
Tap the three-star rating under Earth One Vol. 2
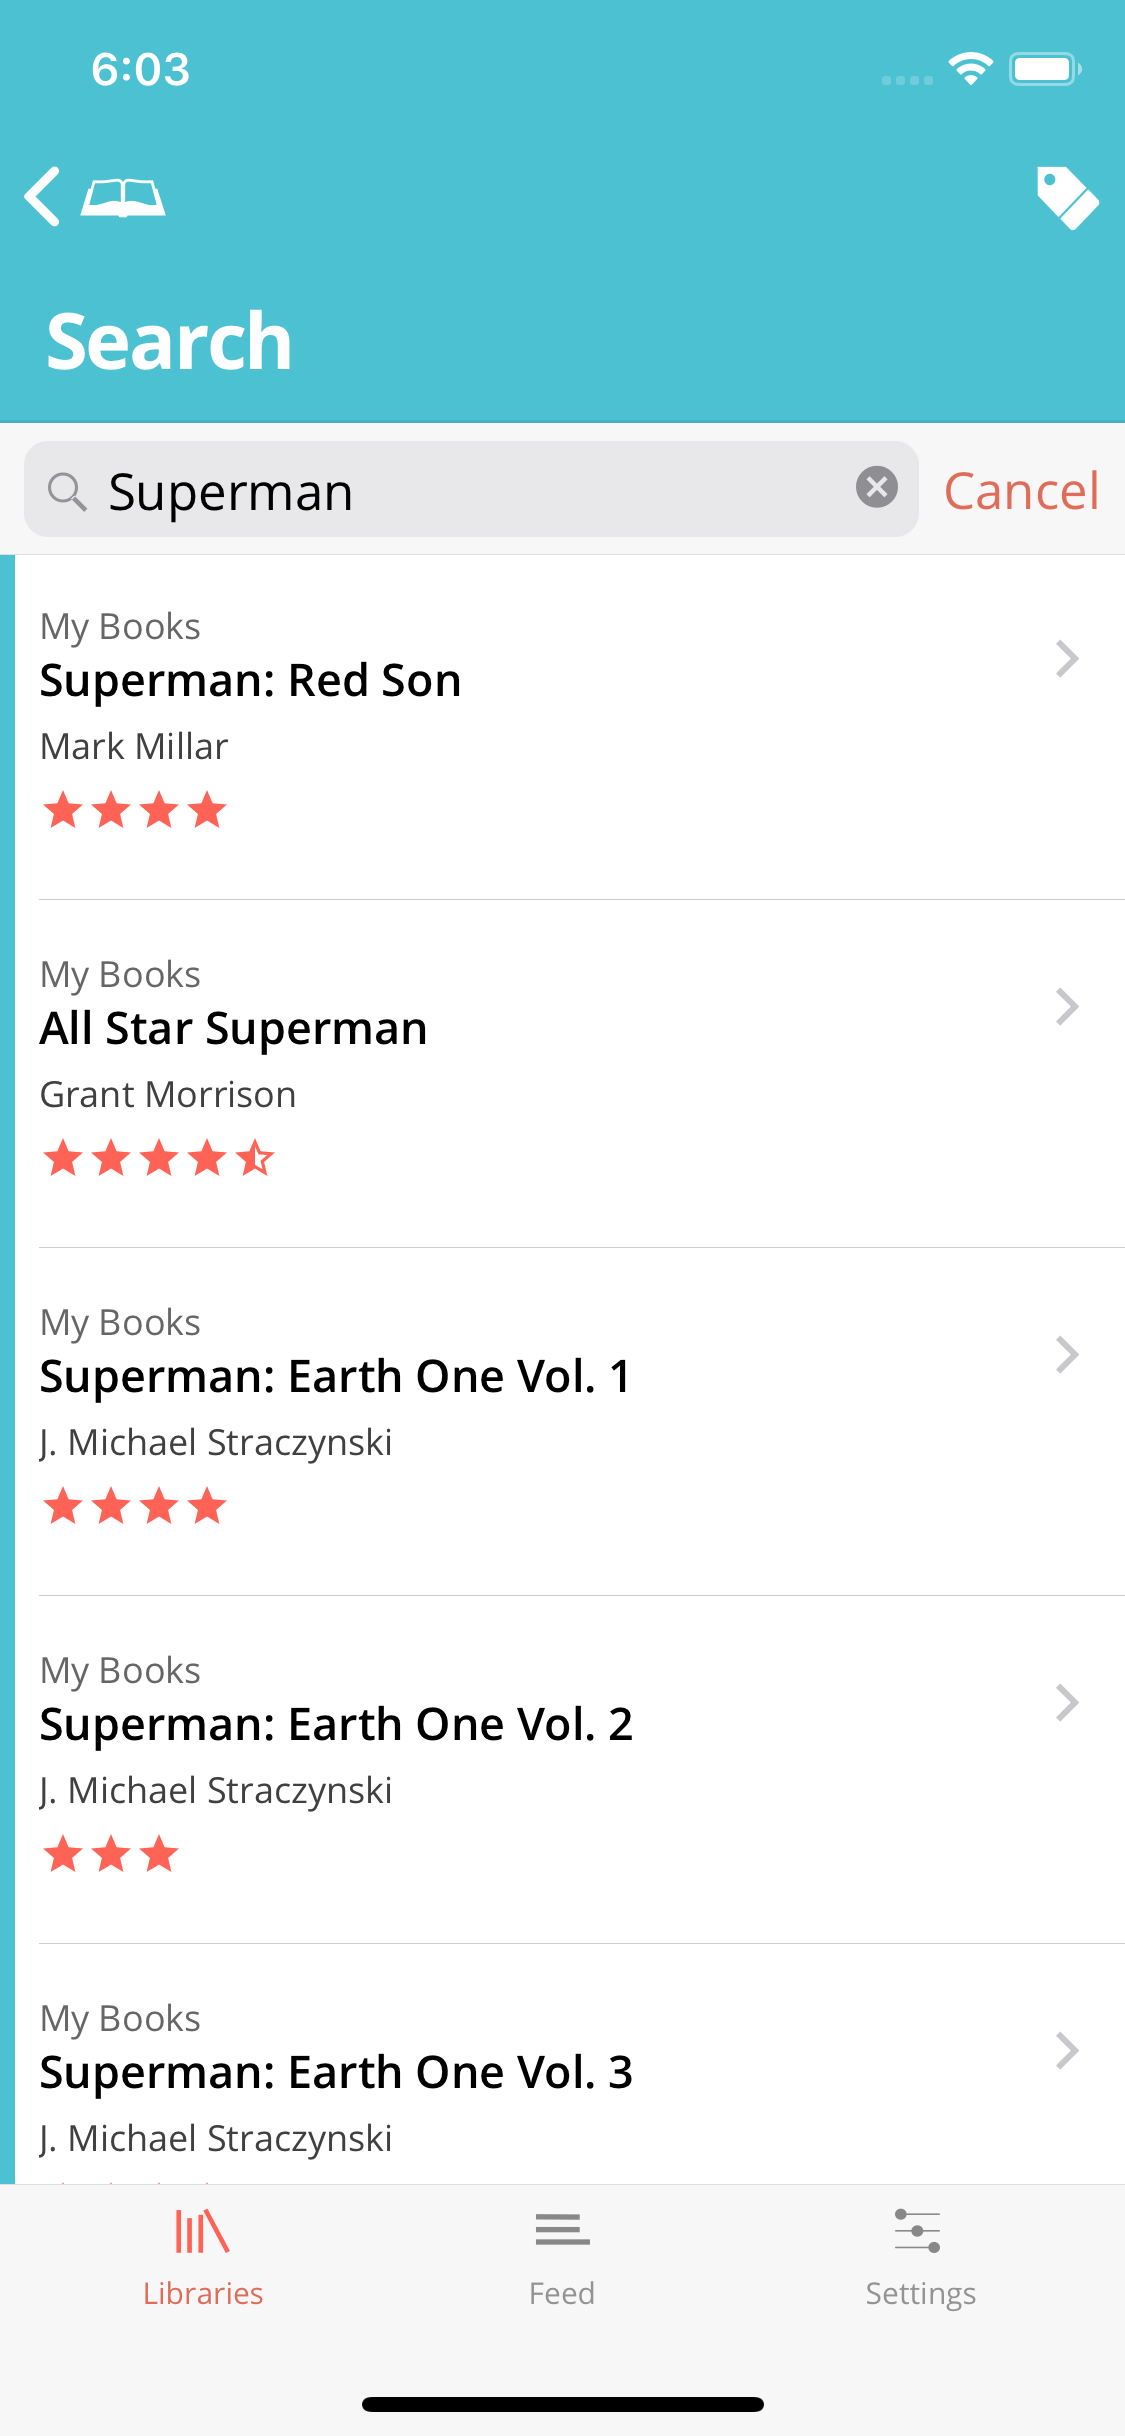pos(111,1855)
